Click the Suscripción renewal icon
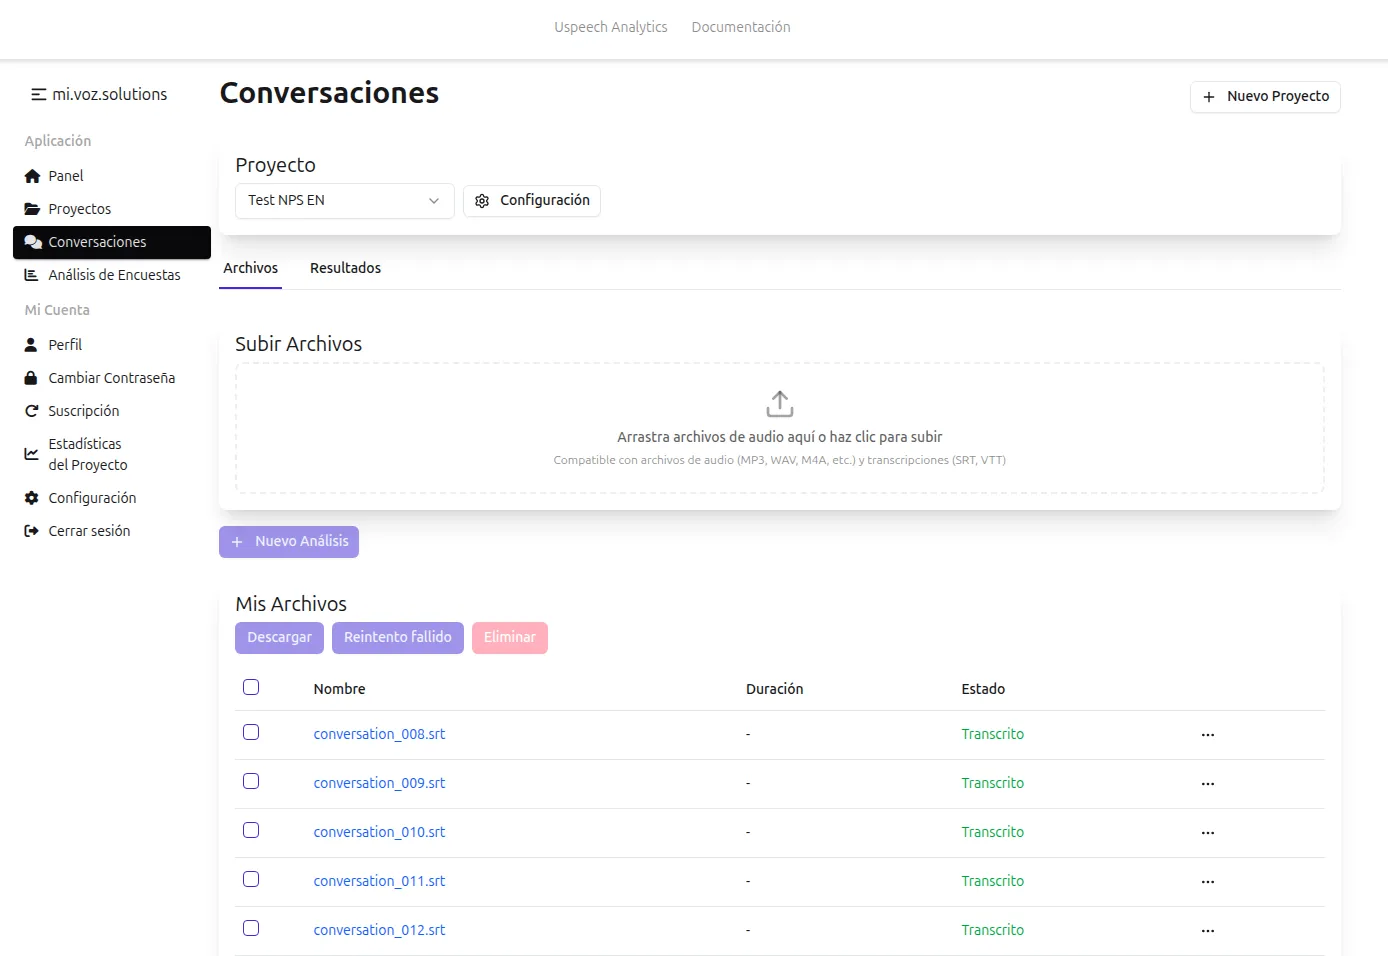 click(x=33, y=410)
